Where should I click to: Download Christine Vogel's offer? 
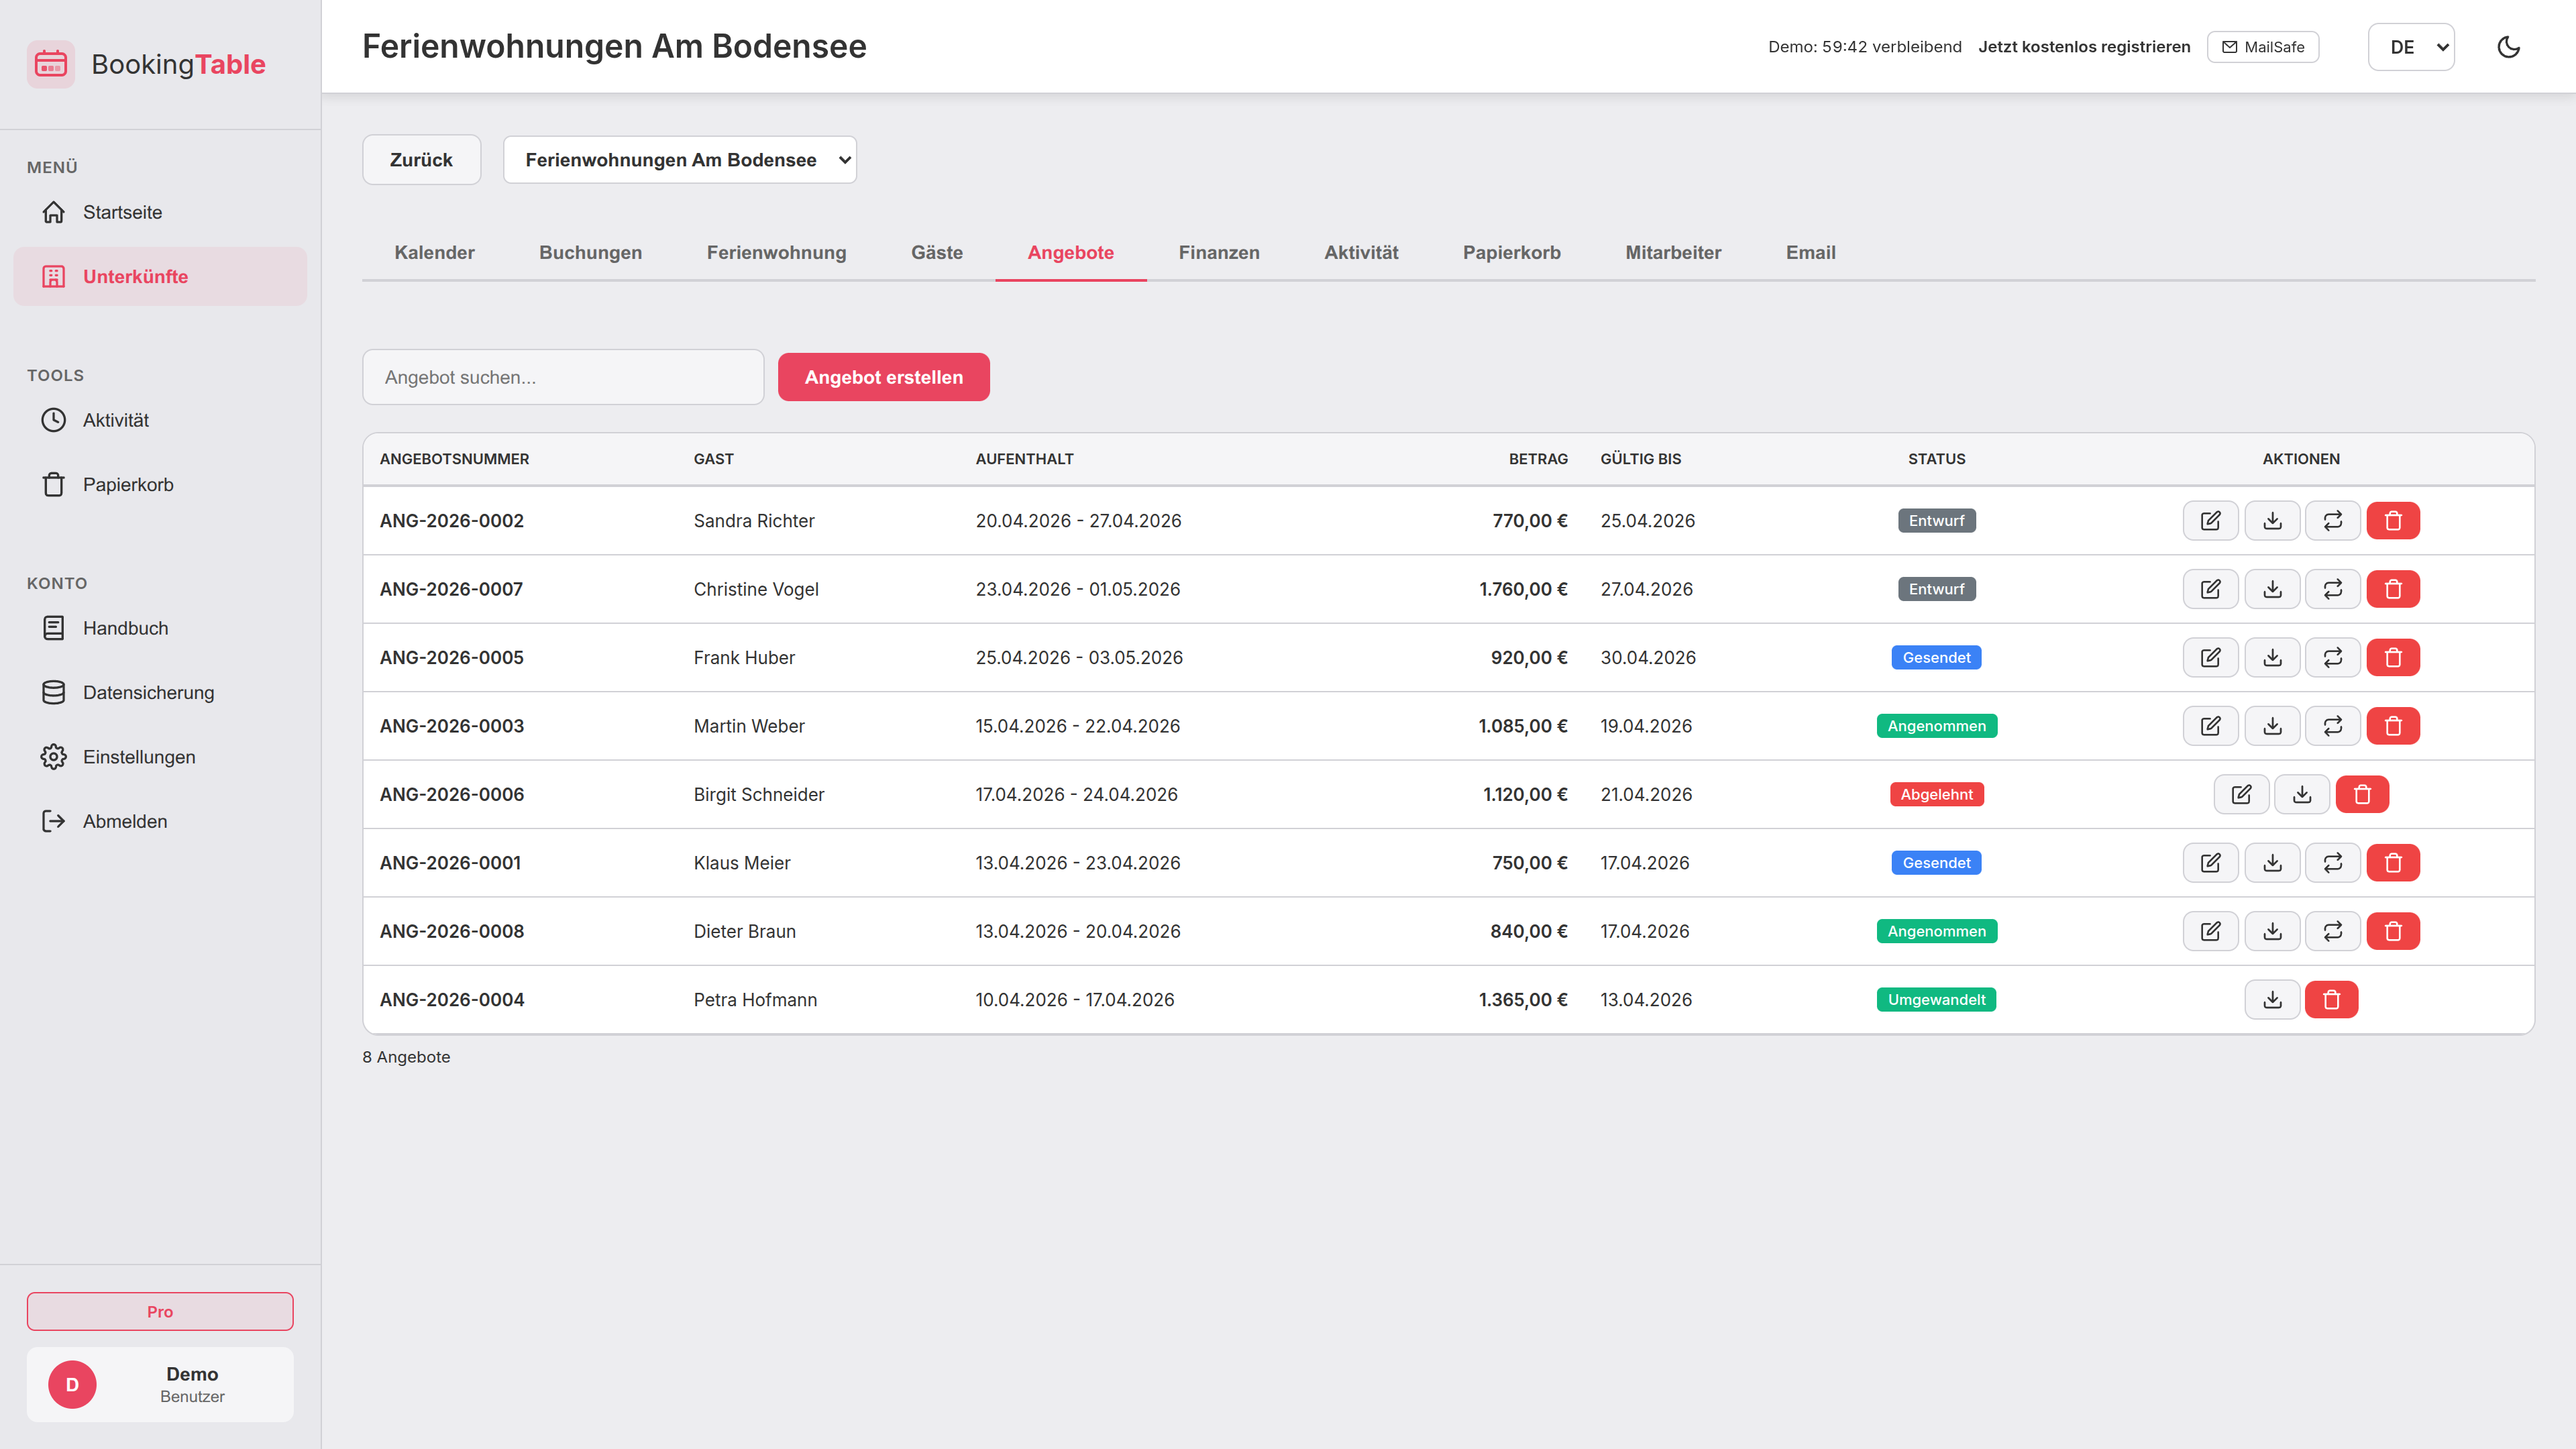point(2272,589)
